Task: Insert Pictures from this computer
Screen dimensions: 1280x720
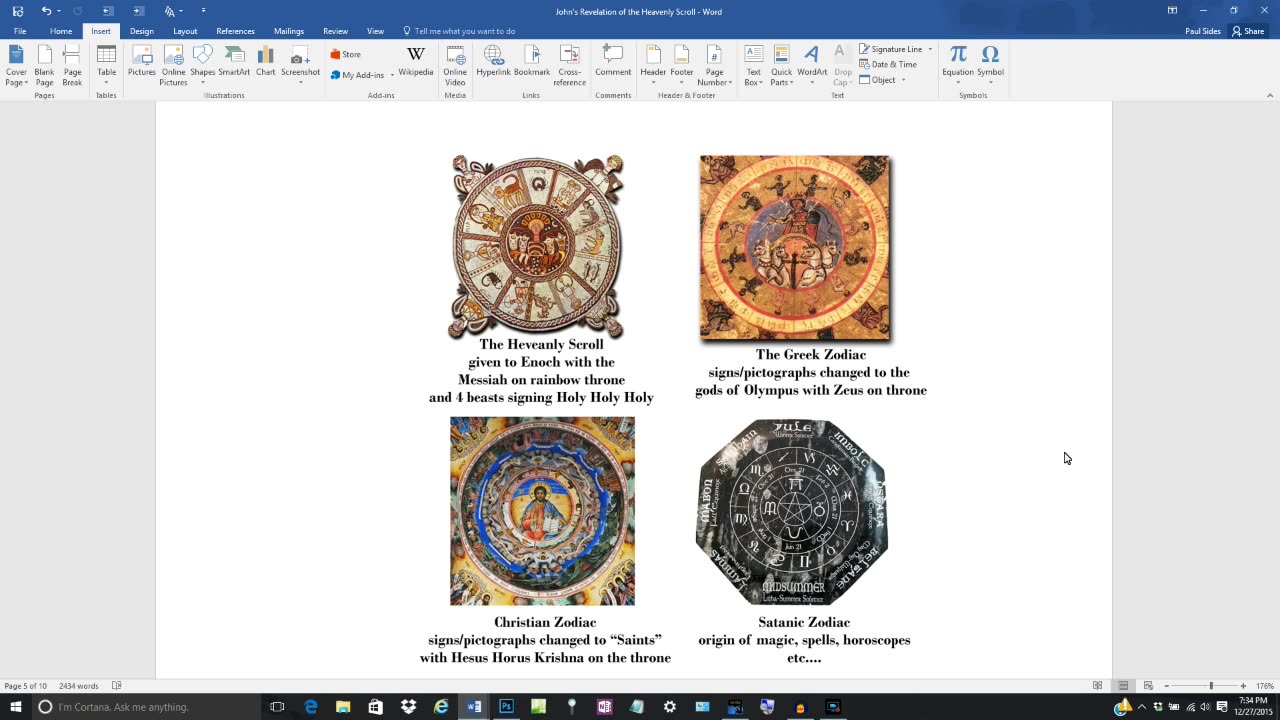Action: (x=142, y=61)
